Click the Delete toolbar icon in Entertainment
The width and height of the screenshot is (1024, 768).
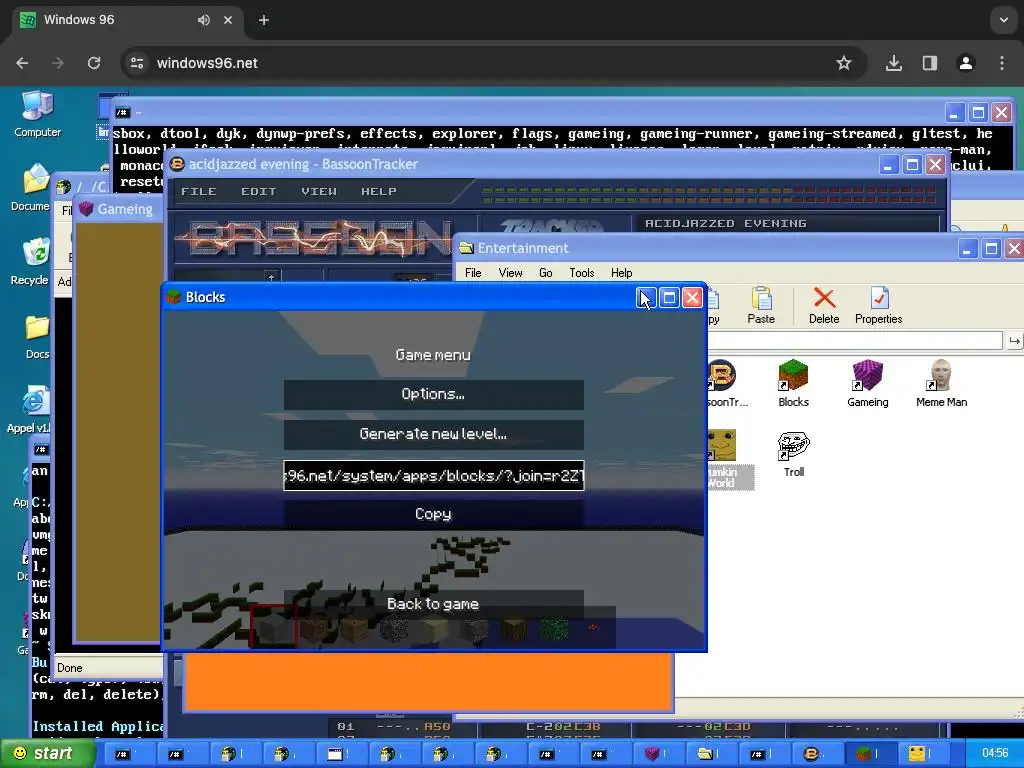click(824, 306)
